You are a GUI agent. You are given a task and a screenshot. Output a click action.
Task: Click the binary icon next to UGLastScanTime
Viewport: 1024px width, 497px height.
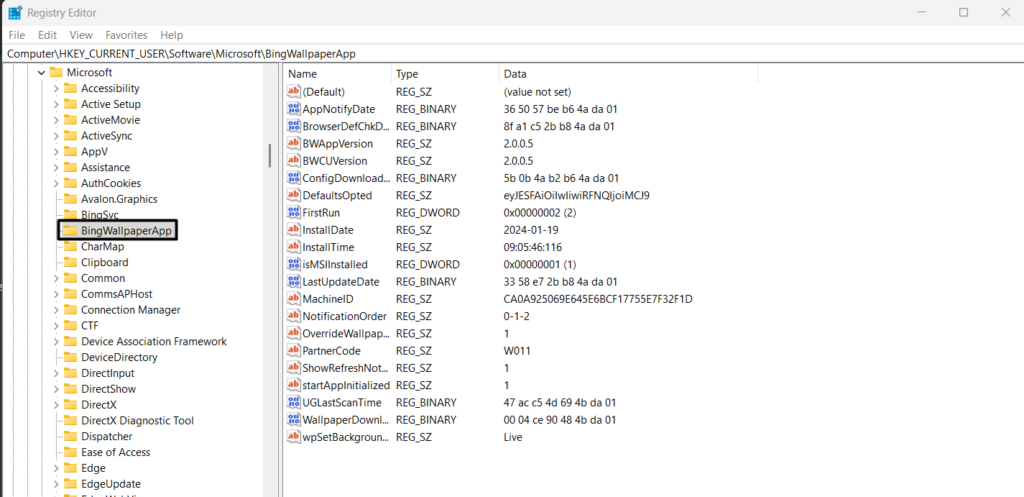coord(294,403)
